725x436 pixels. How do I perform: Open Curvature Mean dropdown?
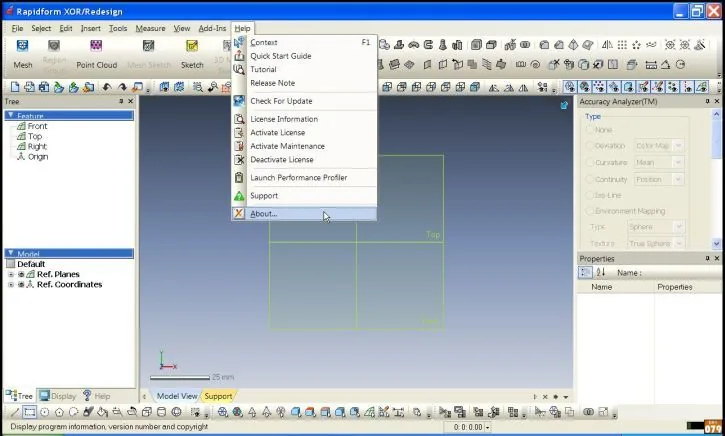pos(659,162)
